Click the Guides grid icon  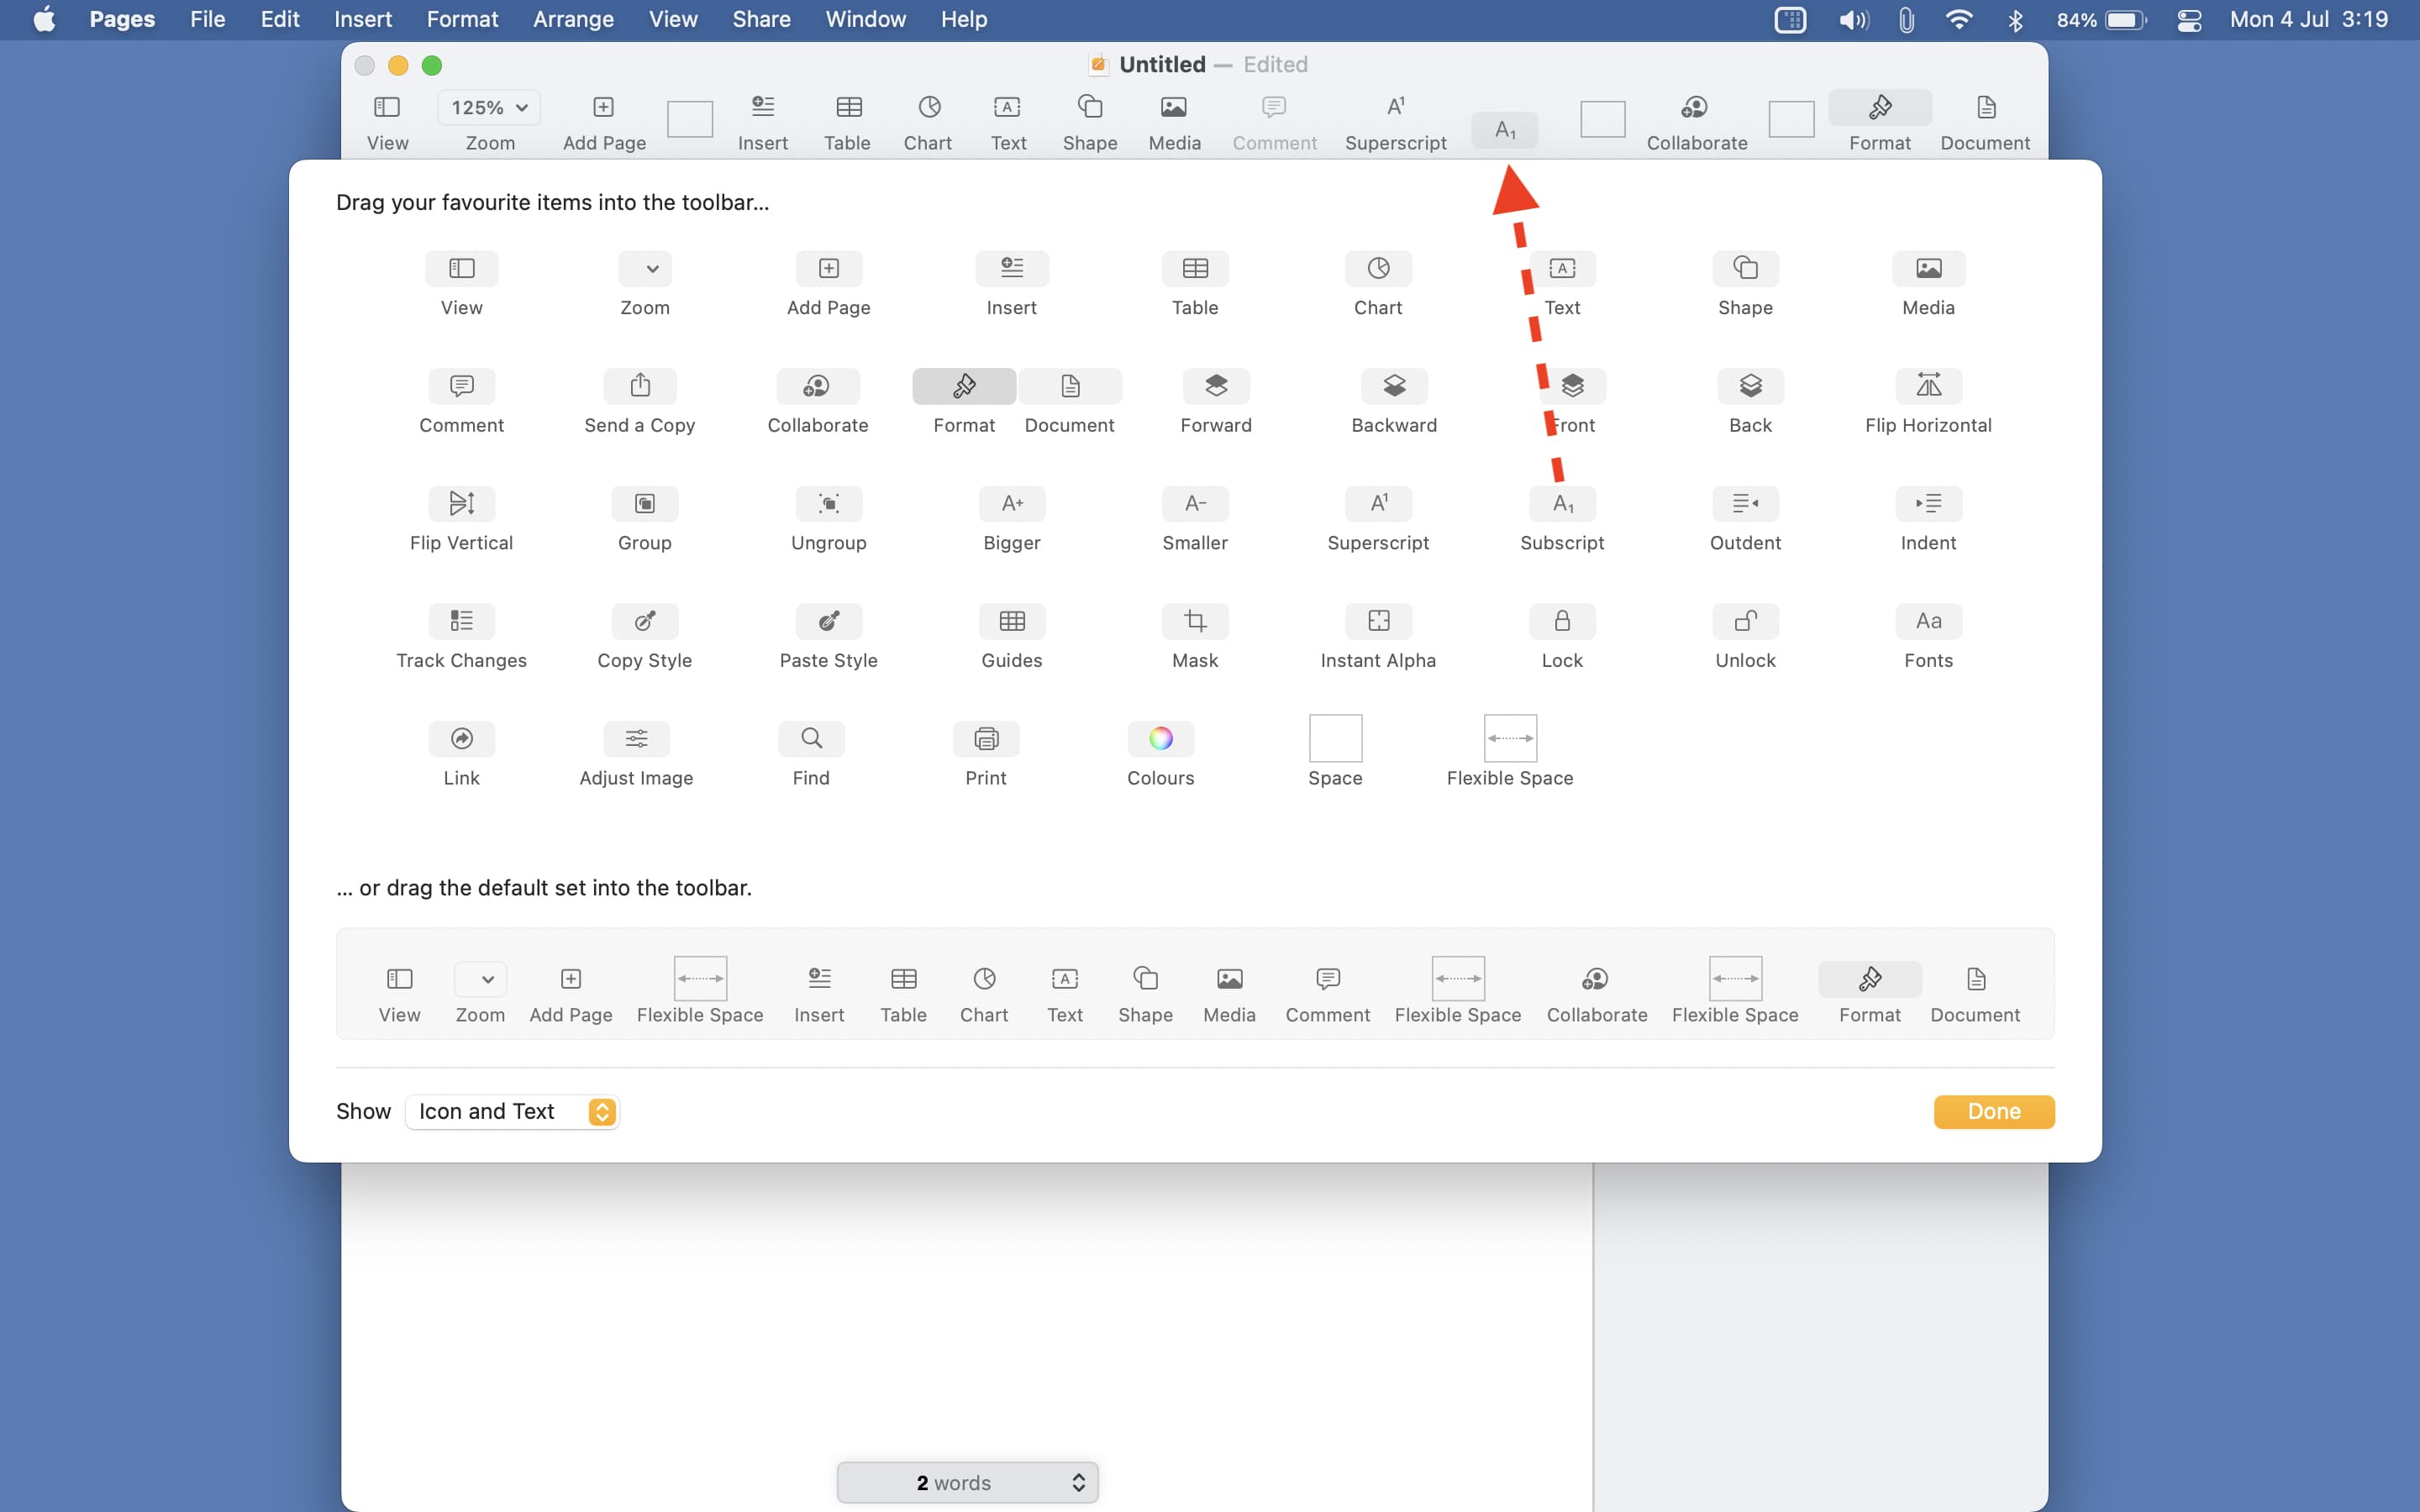pyautogui.click(x=1011, y=621)
